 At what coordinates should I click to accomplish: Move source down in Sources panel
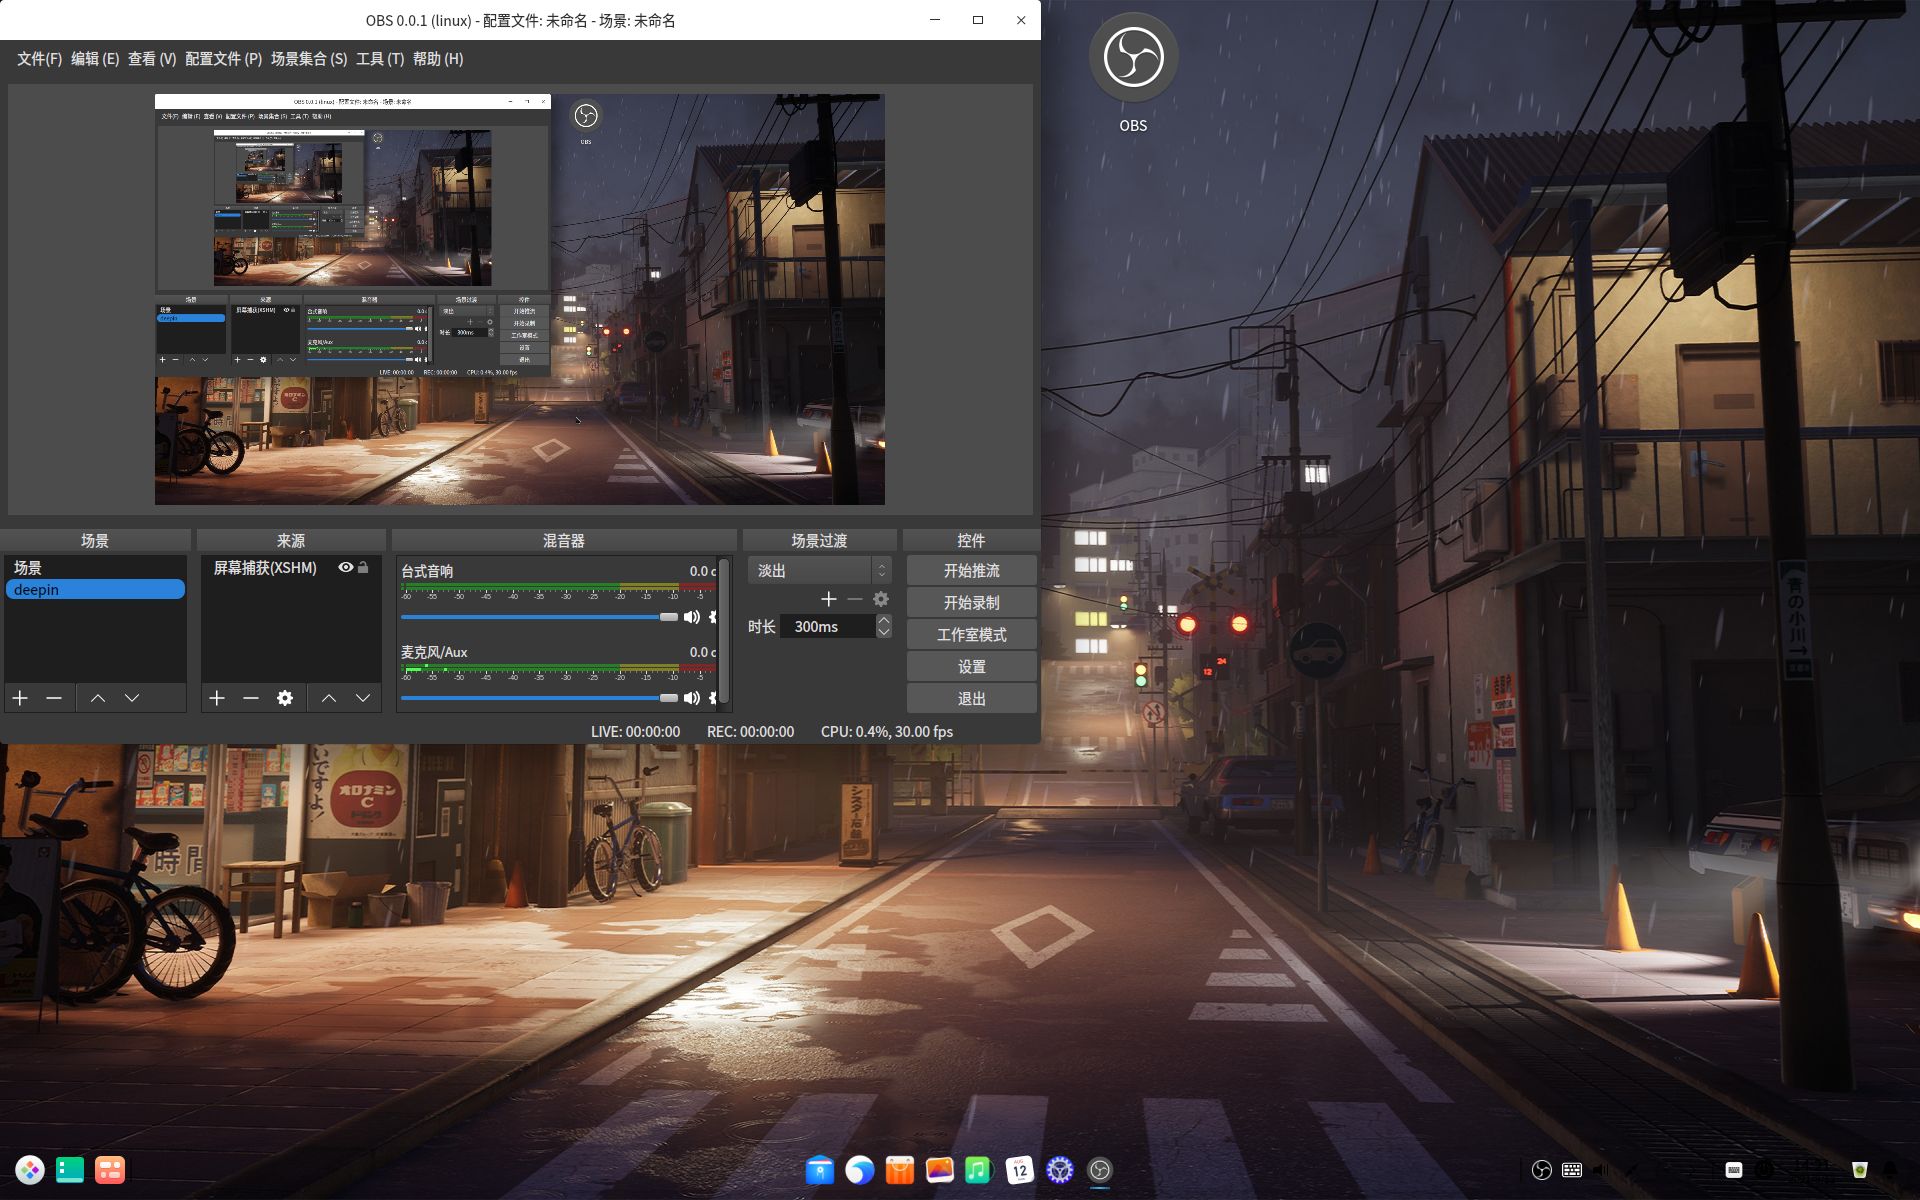pos(363,698)
